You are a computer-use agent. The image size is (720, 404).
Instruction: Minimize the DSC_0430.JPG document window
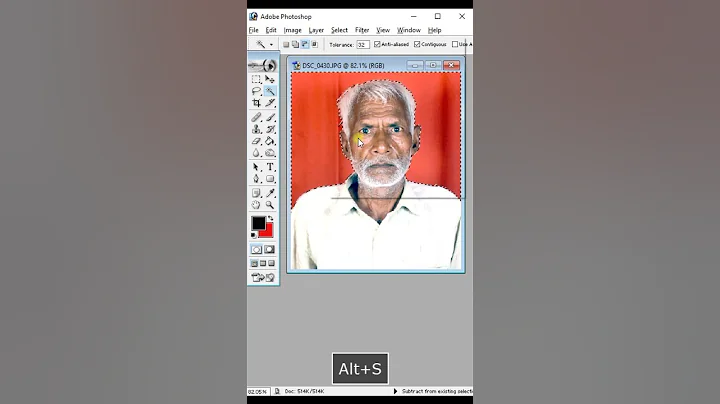[x=414, y=66]
